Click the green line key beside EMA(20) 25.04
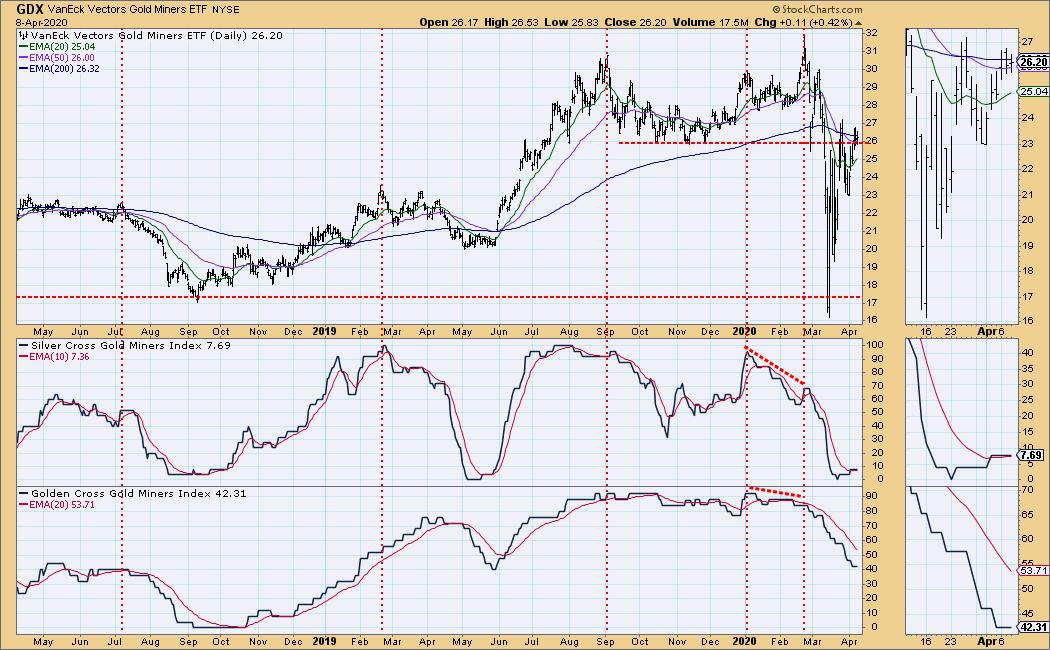 click(x=23, y=47)
